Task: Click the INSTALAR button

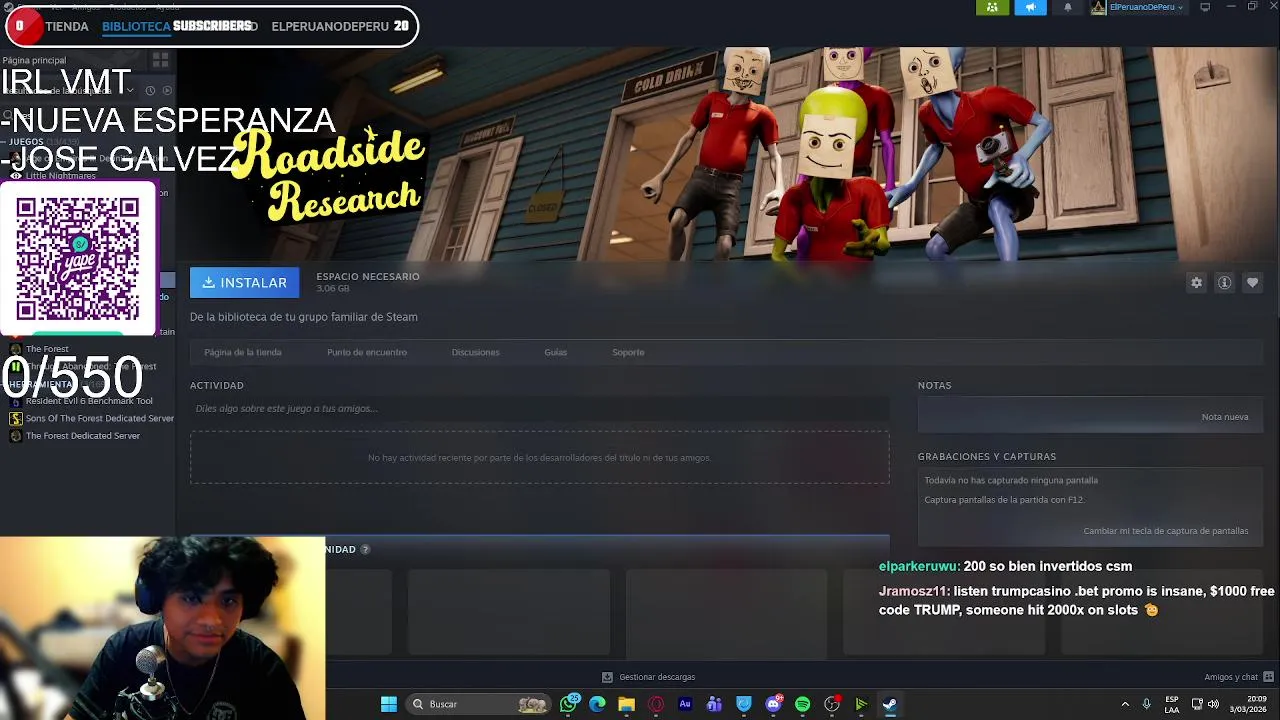Action: (x=244, y=283)
